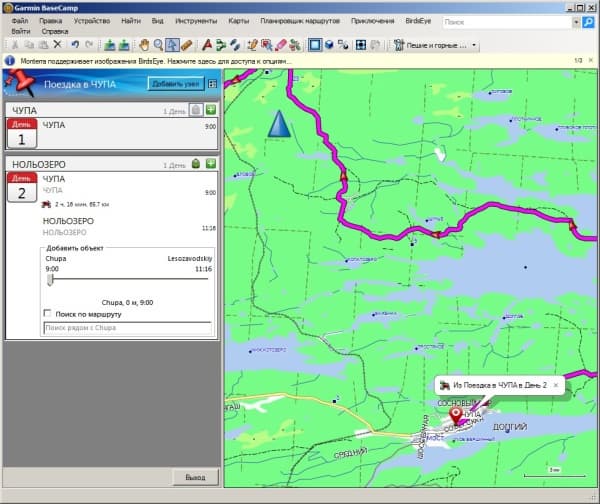Viewport: 600px width, 504px height.
Task: Click the info icon on BirdsEye bar
Action: [x=10, y=61]
